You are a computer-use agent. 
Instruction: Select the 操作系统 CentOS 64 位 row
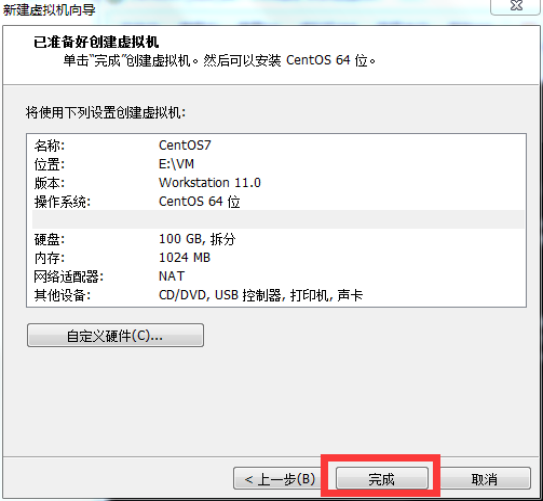279,202
